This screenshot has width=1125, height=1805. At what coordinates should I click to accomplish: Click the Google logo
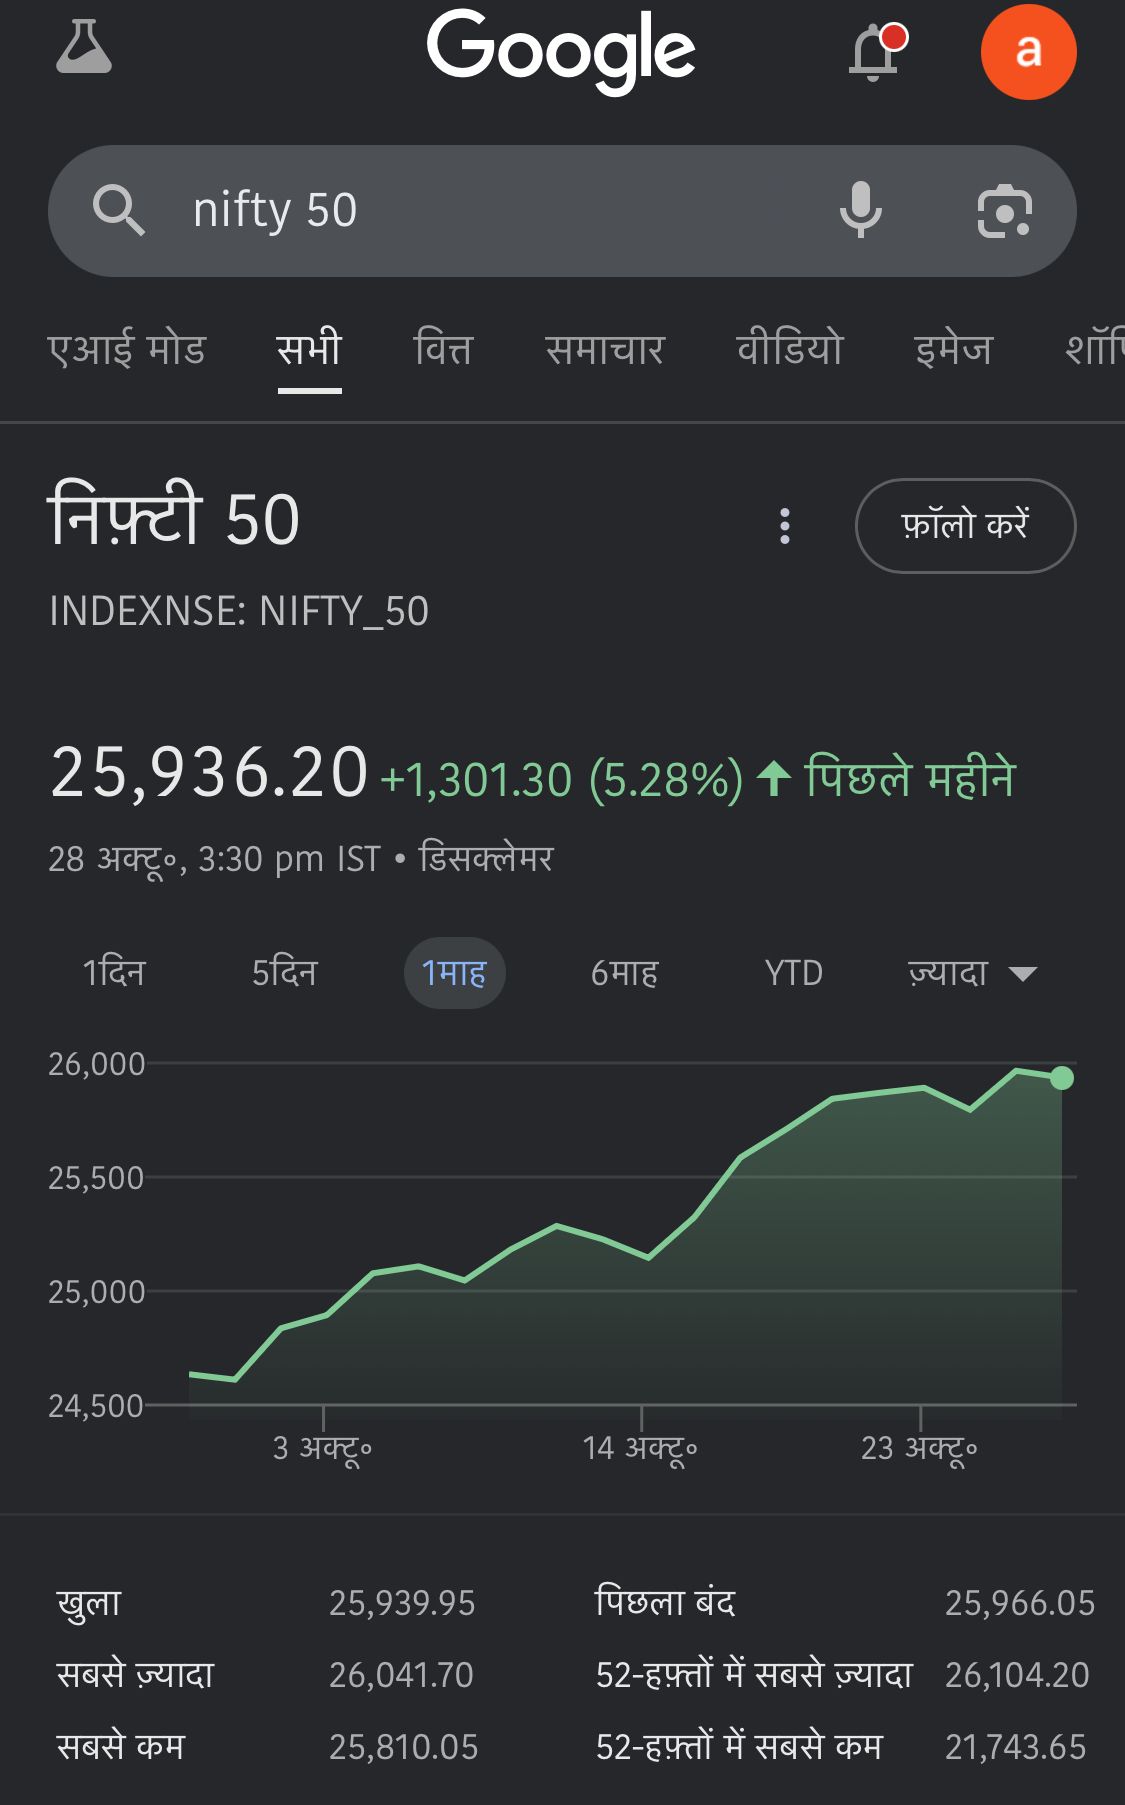[x=561, y=50]
